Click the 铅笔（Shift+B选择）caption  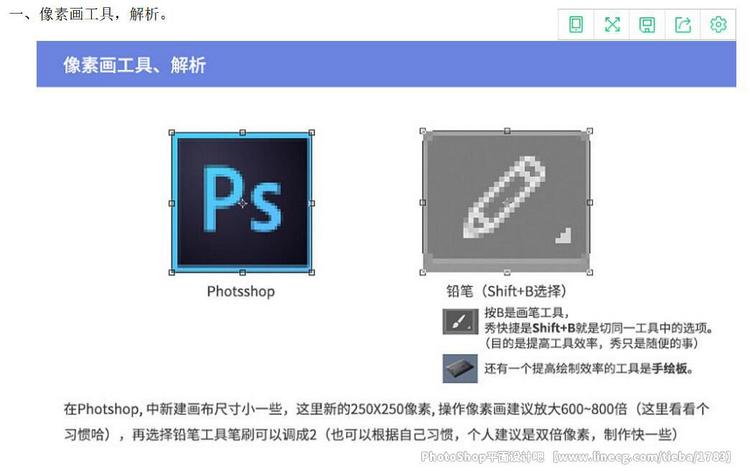tap(507, 291)
